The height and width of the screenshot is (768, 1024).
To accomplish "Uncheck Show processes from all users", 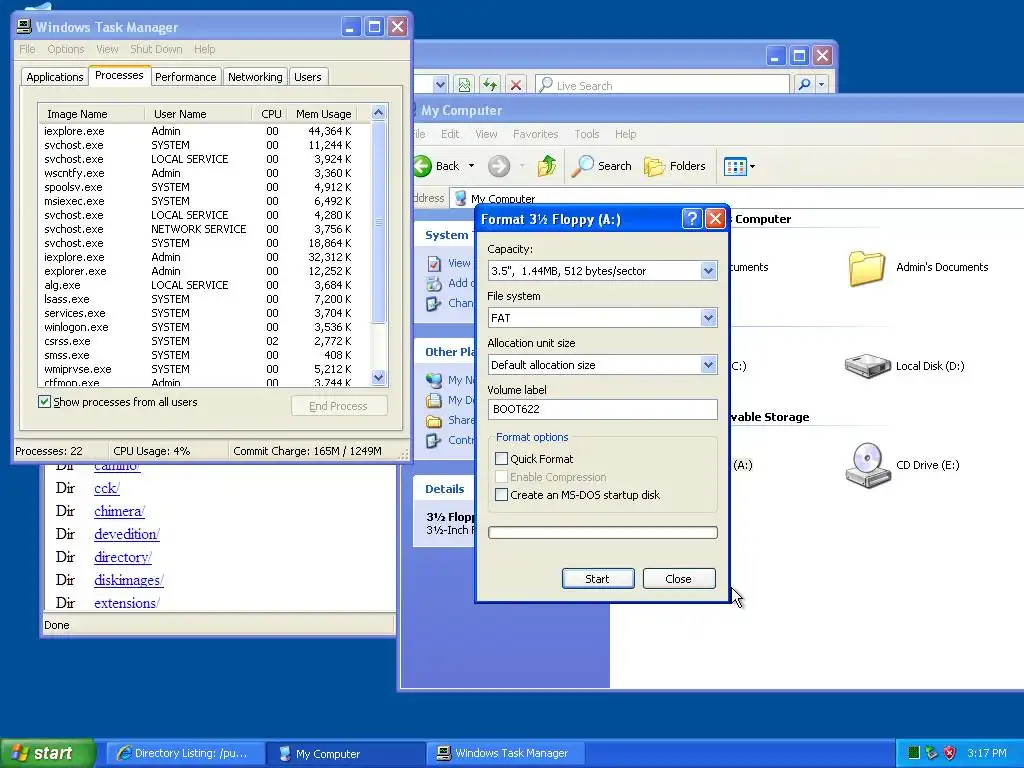I will (44, 402).
